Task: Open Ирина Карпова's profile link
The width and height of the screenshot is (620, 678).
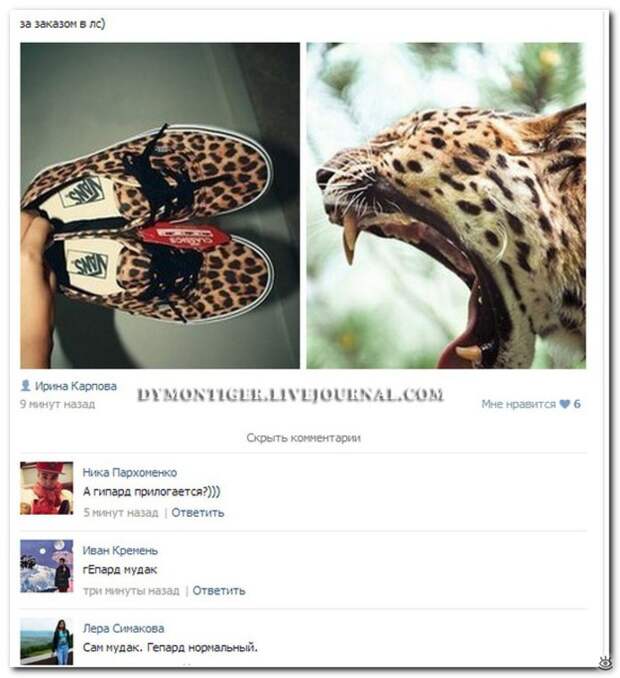Action: (x=76, y=386)
